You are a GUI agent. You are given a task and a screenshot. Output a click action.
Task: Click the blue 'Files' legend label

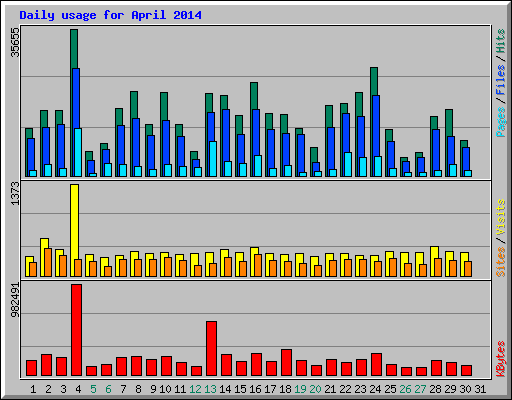(x=501, y=80)
